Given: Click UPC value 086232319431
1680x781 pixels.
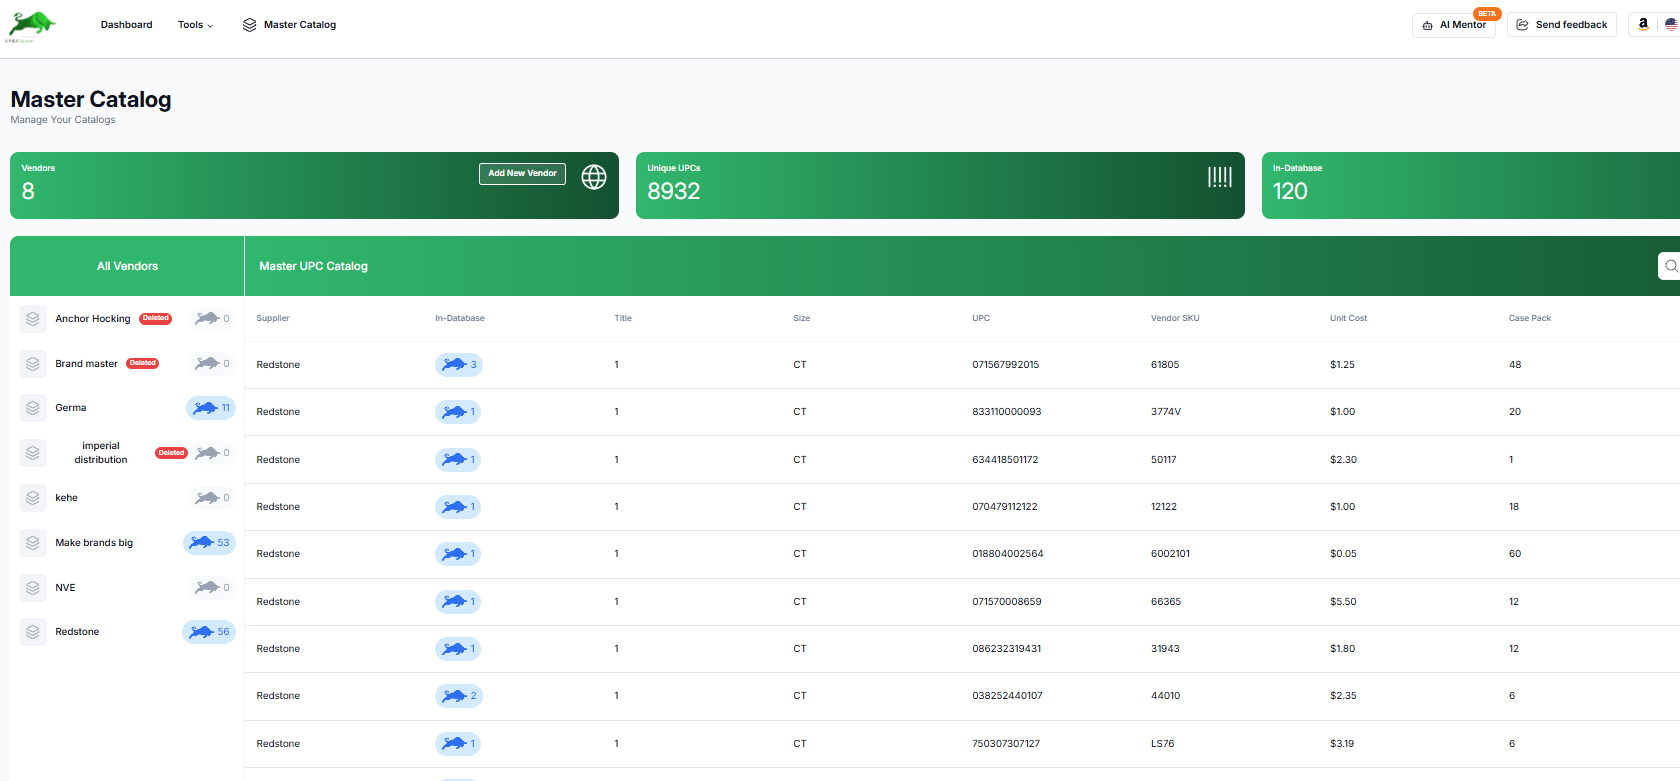Looking at the screenshot, I should [1007, 649].
